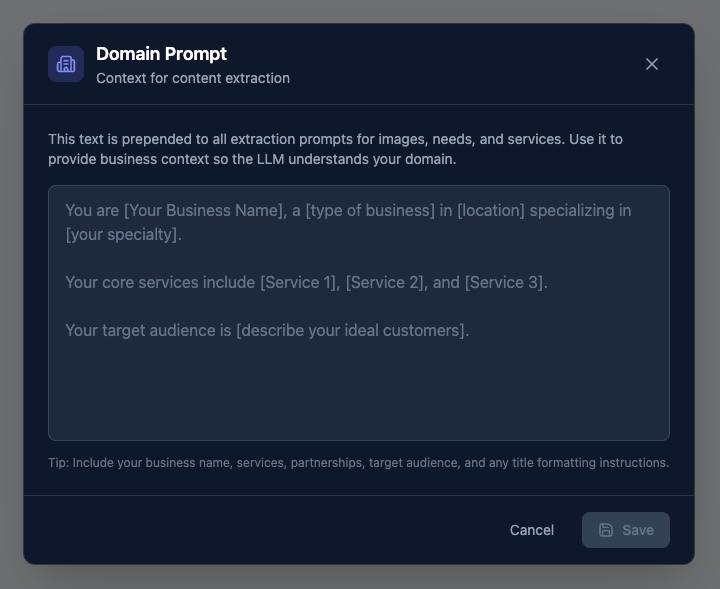Click the "Domain Prompt" title text

tap(161, 54)
